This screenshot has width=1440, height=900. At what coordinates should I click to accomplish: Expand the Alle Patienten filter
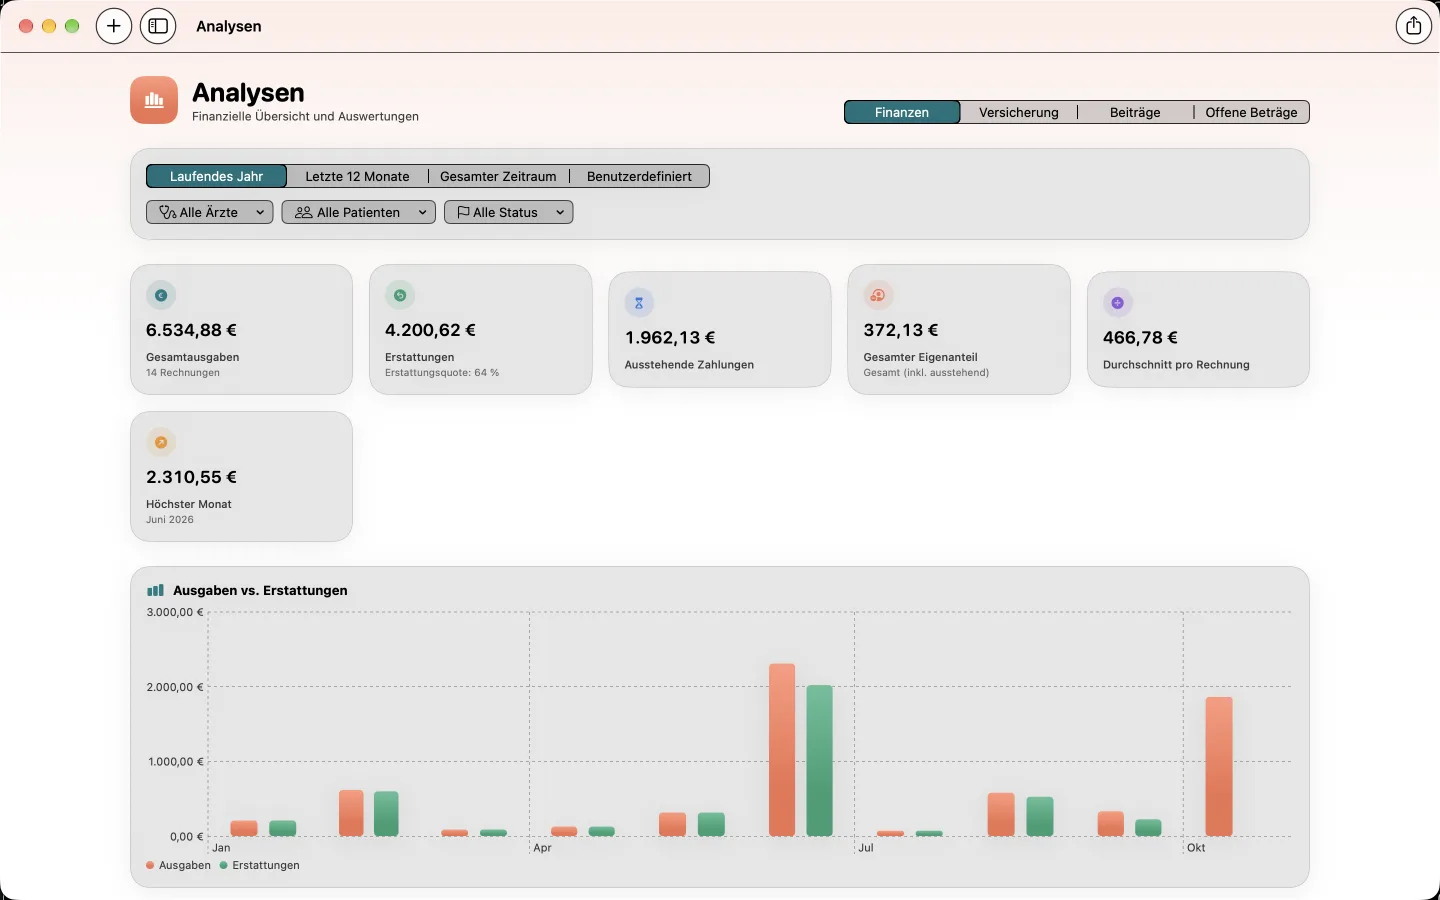click(x=359, y=212)
